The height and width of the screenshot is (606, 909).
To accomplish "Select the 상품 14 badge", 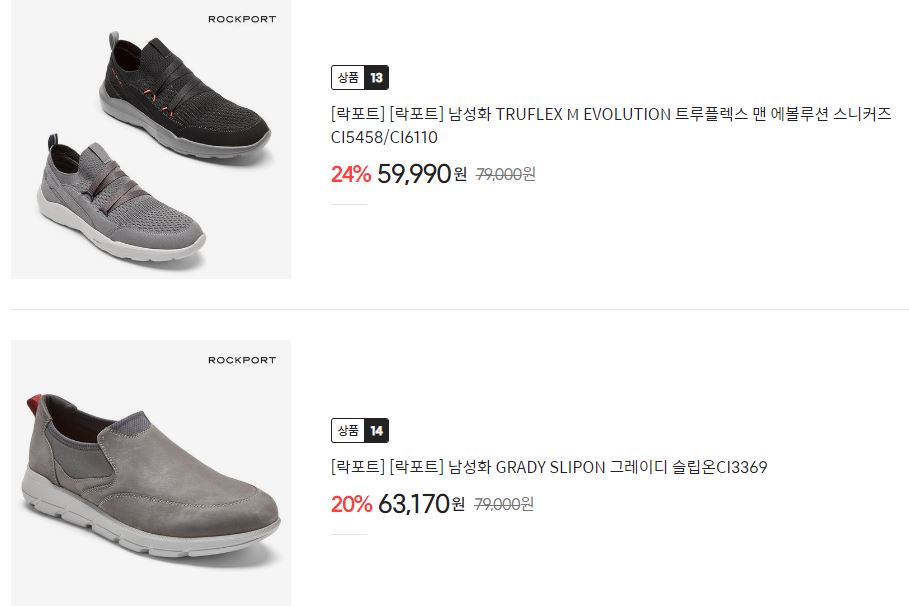I will click(x=359, y=430).
